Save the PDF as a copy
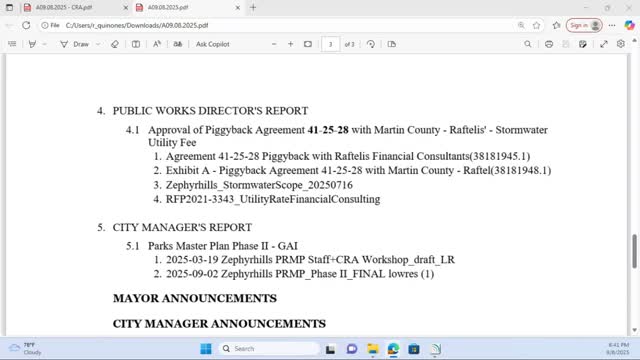Viewport: 640px width, 360px height. [583, 44]
